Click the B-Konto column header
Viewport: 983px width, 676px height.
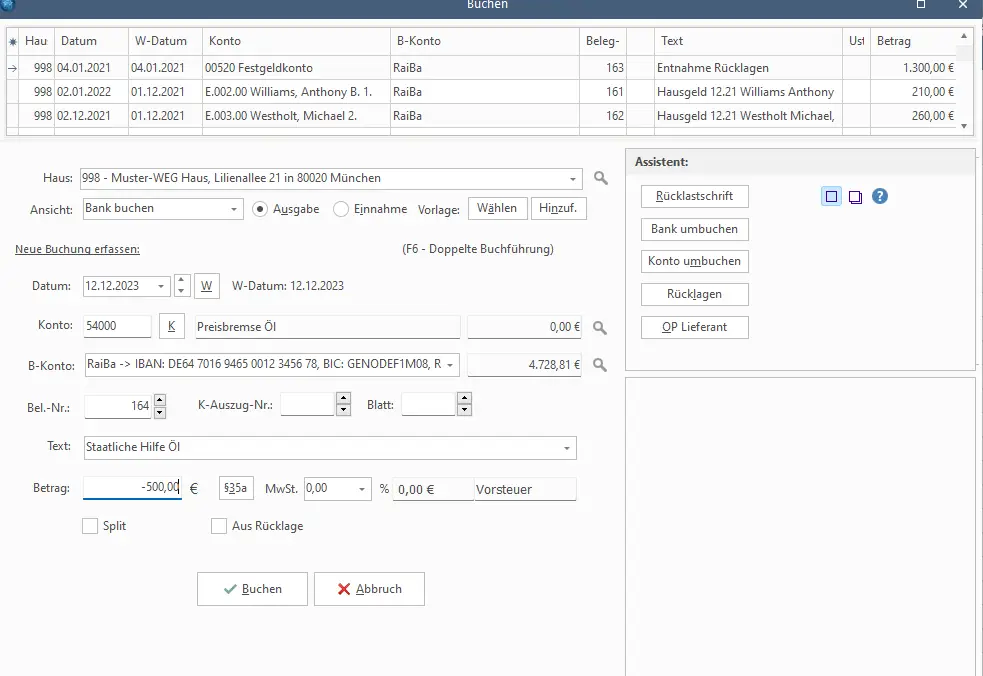click(485, 41)
